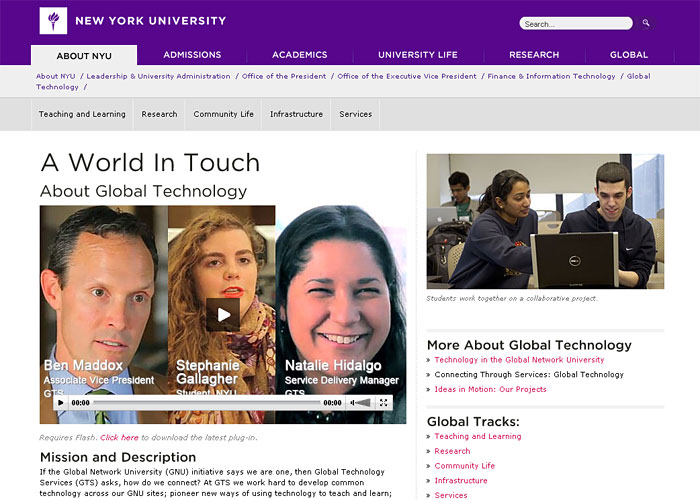Image resolution: width=700 pixels, height=500 pixels.
Task: Click the small play button in video controls
Action: pos(61,403)
